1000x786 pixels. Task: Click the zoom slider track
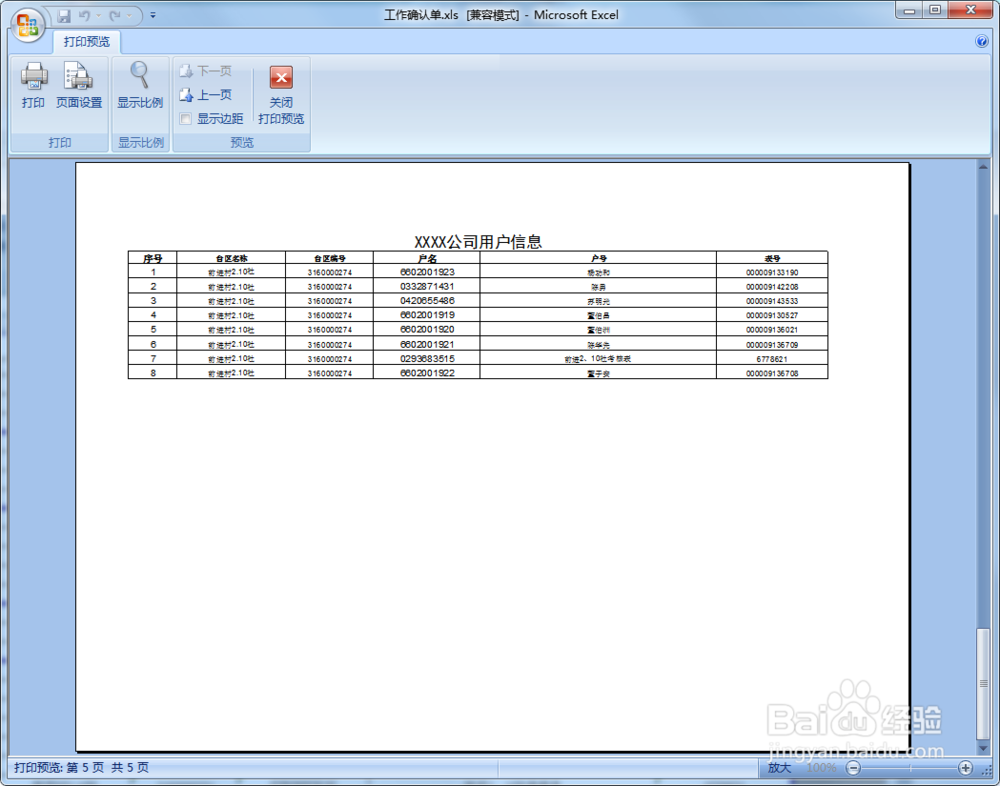coord(909,768)
